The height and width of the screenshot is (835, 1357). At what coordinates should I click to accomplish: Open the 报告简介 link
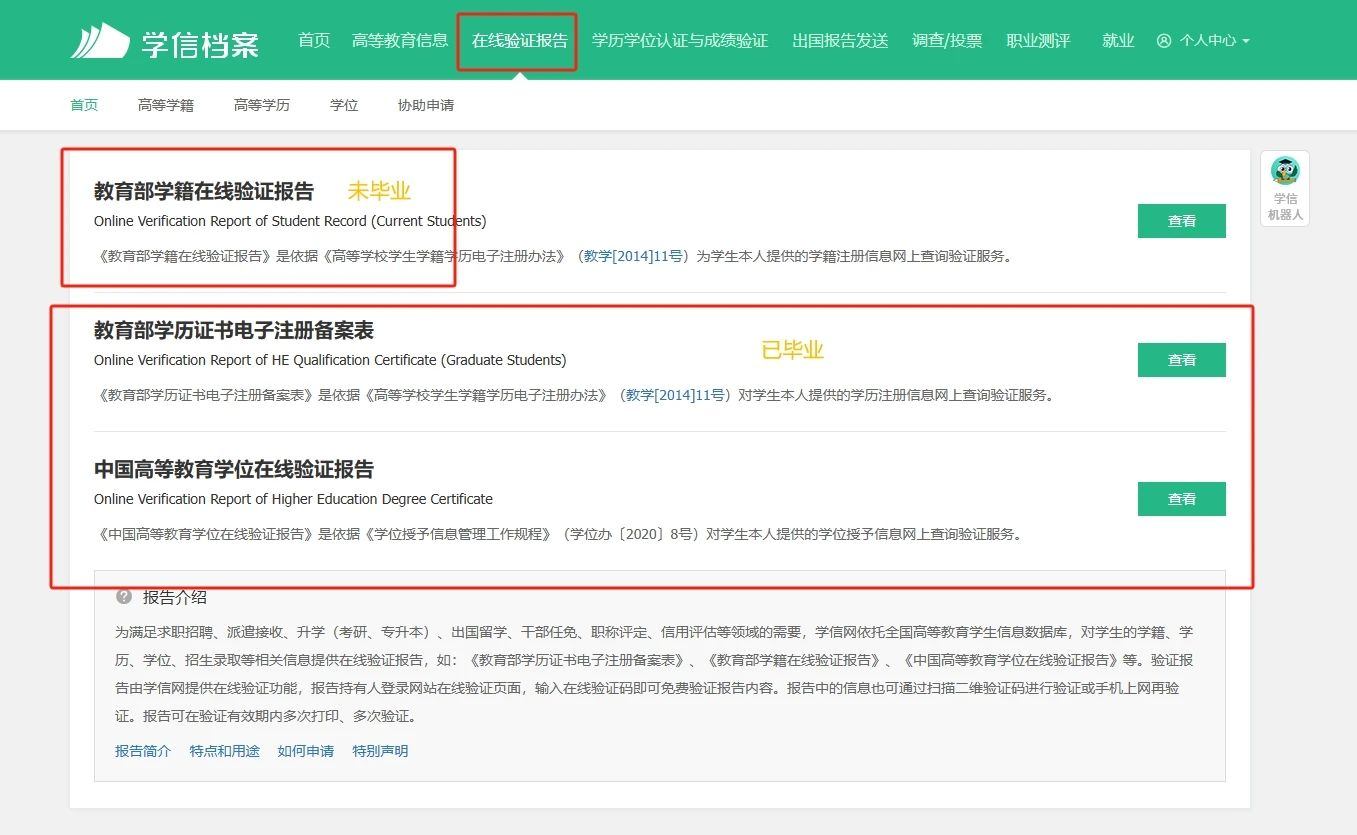click(x=143, y=751)
